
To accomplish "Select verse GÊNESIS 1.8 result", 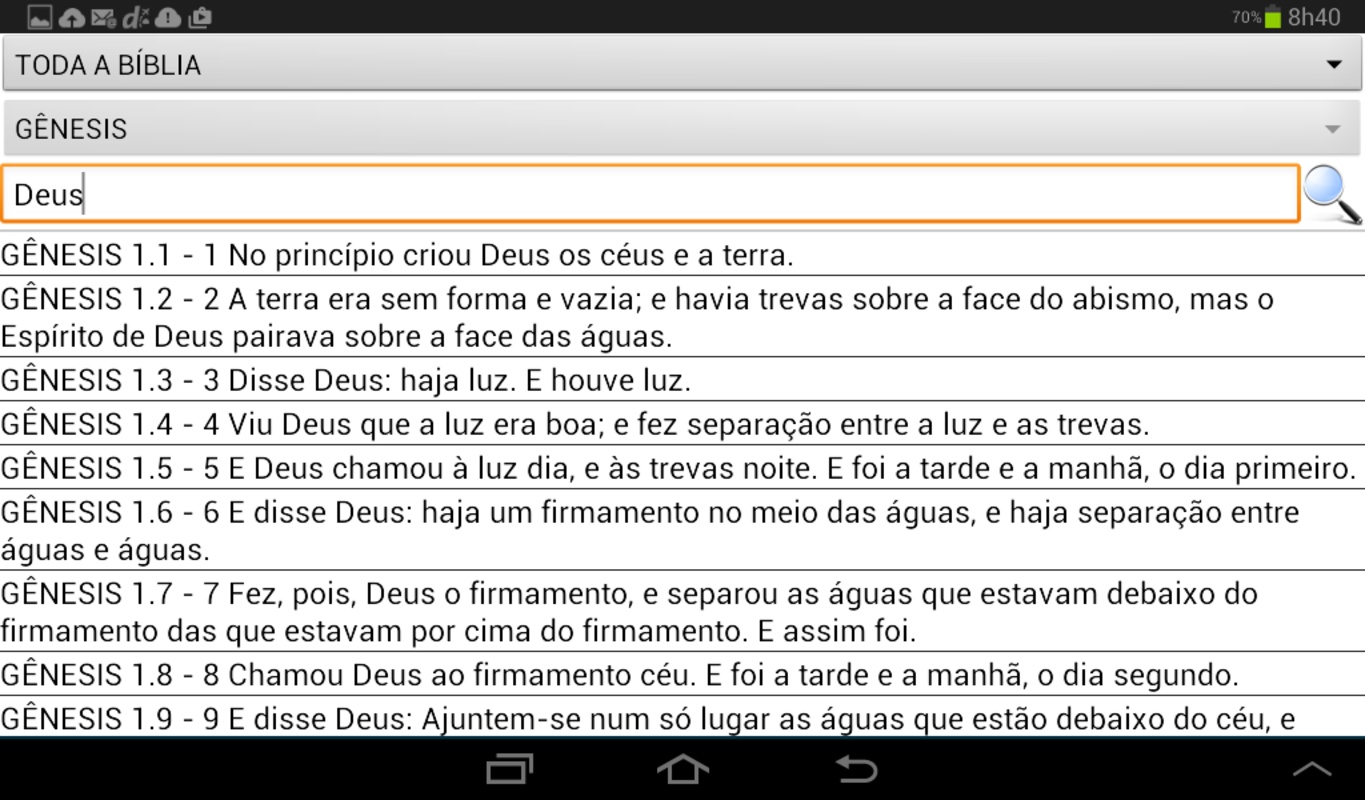I will coord(682,674).
